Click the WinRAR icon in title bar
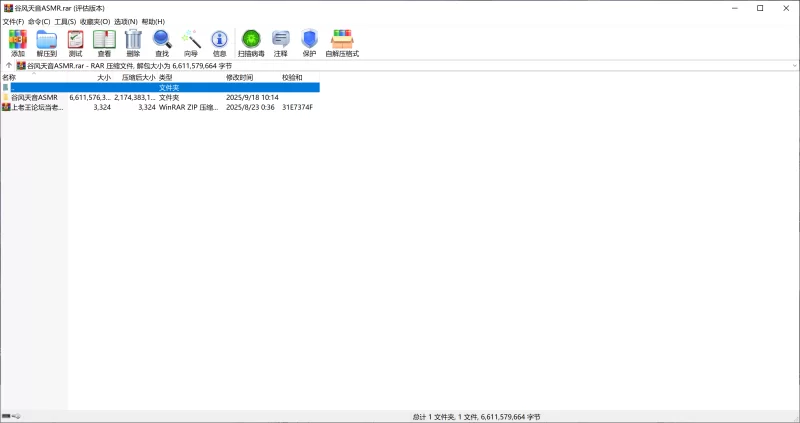 point(8,8)
